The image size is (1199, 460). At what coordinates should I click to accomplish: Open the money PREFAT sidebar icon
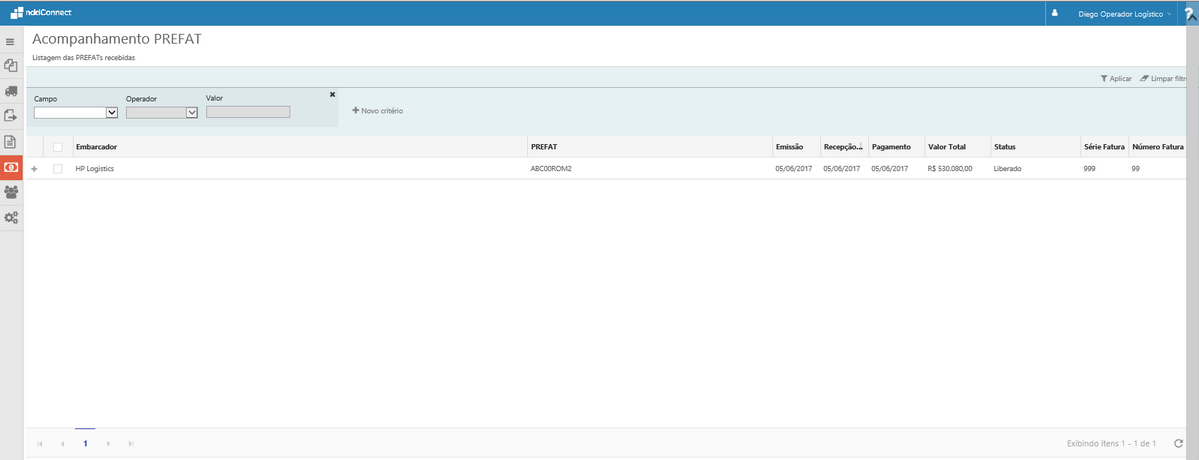point(11,167)
